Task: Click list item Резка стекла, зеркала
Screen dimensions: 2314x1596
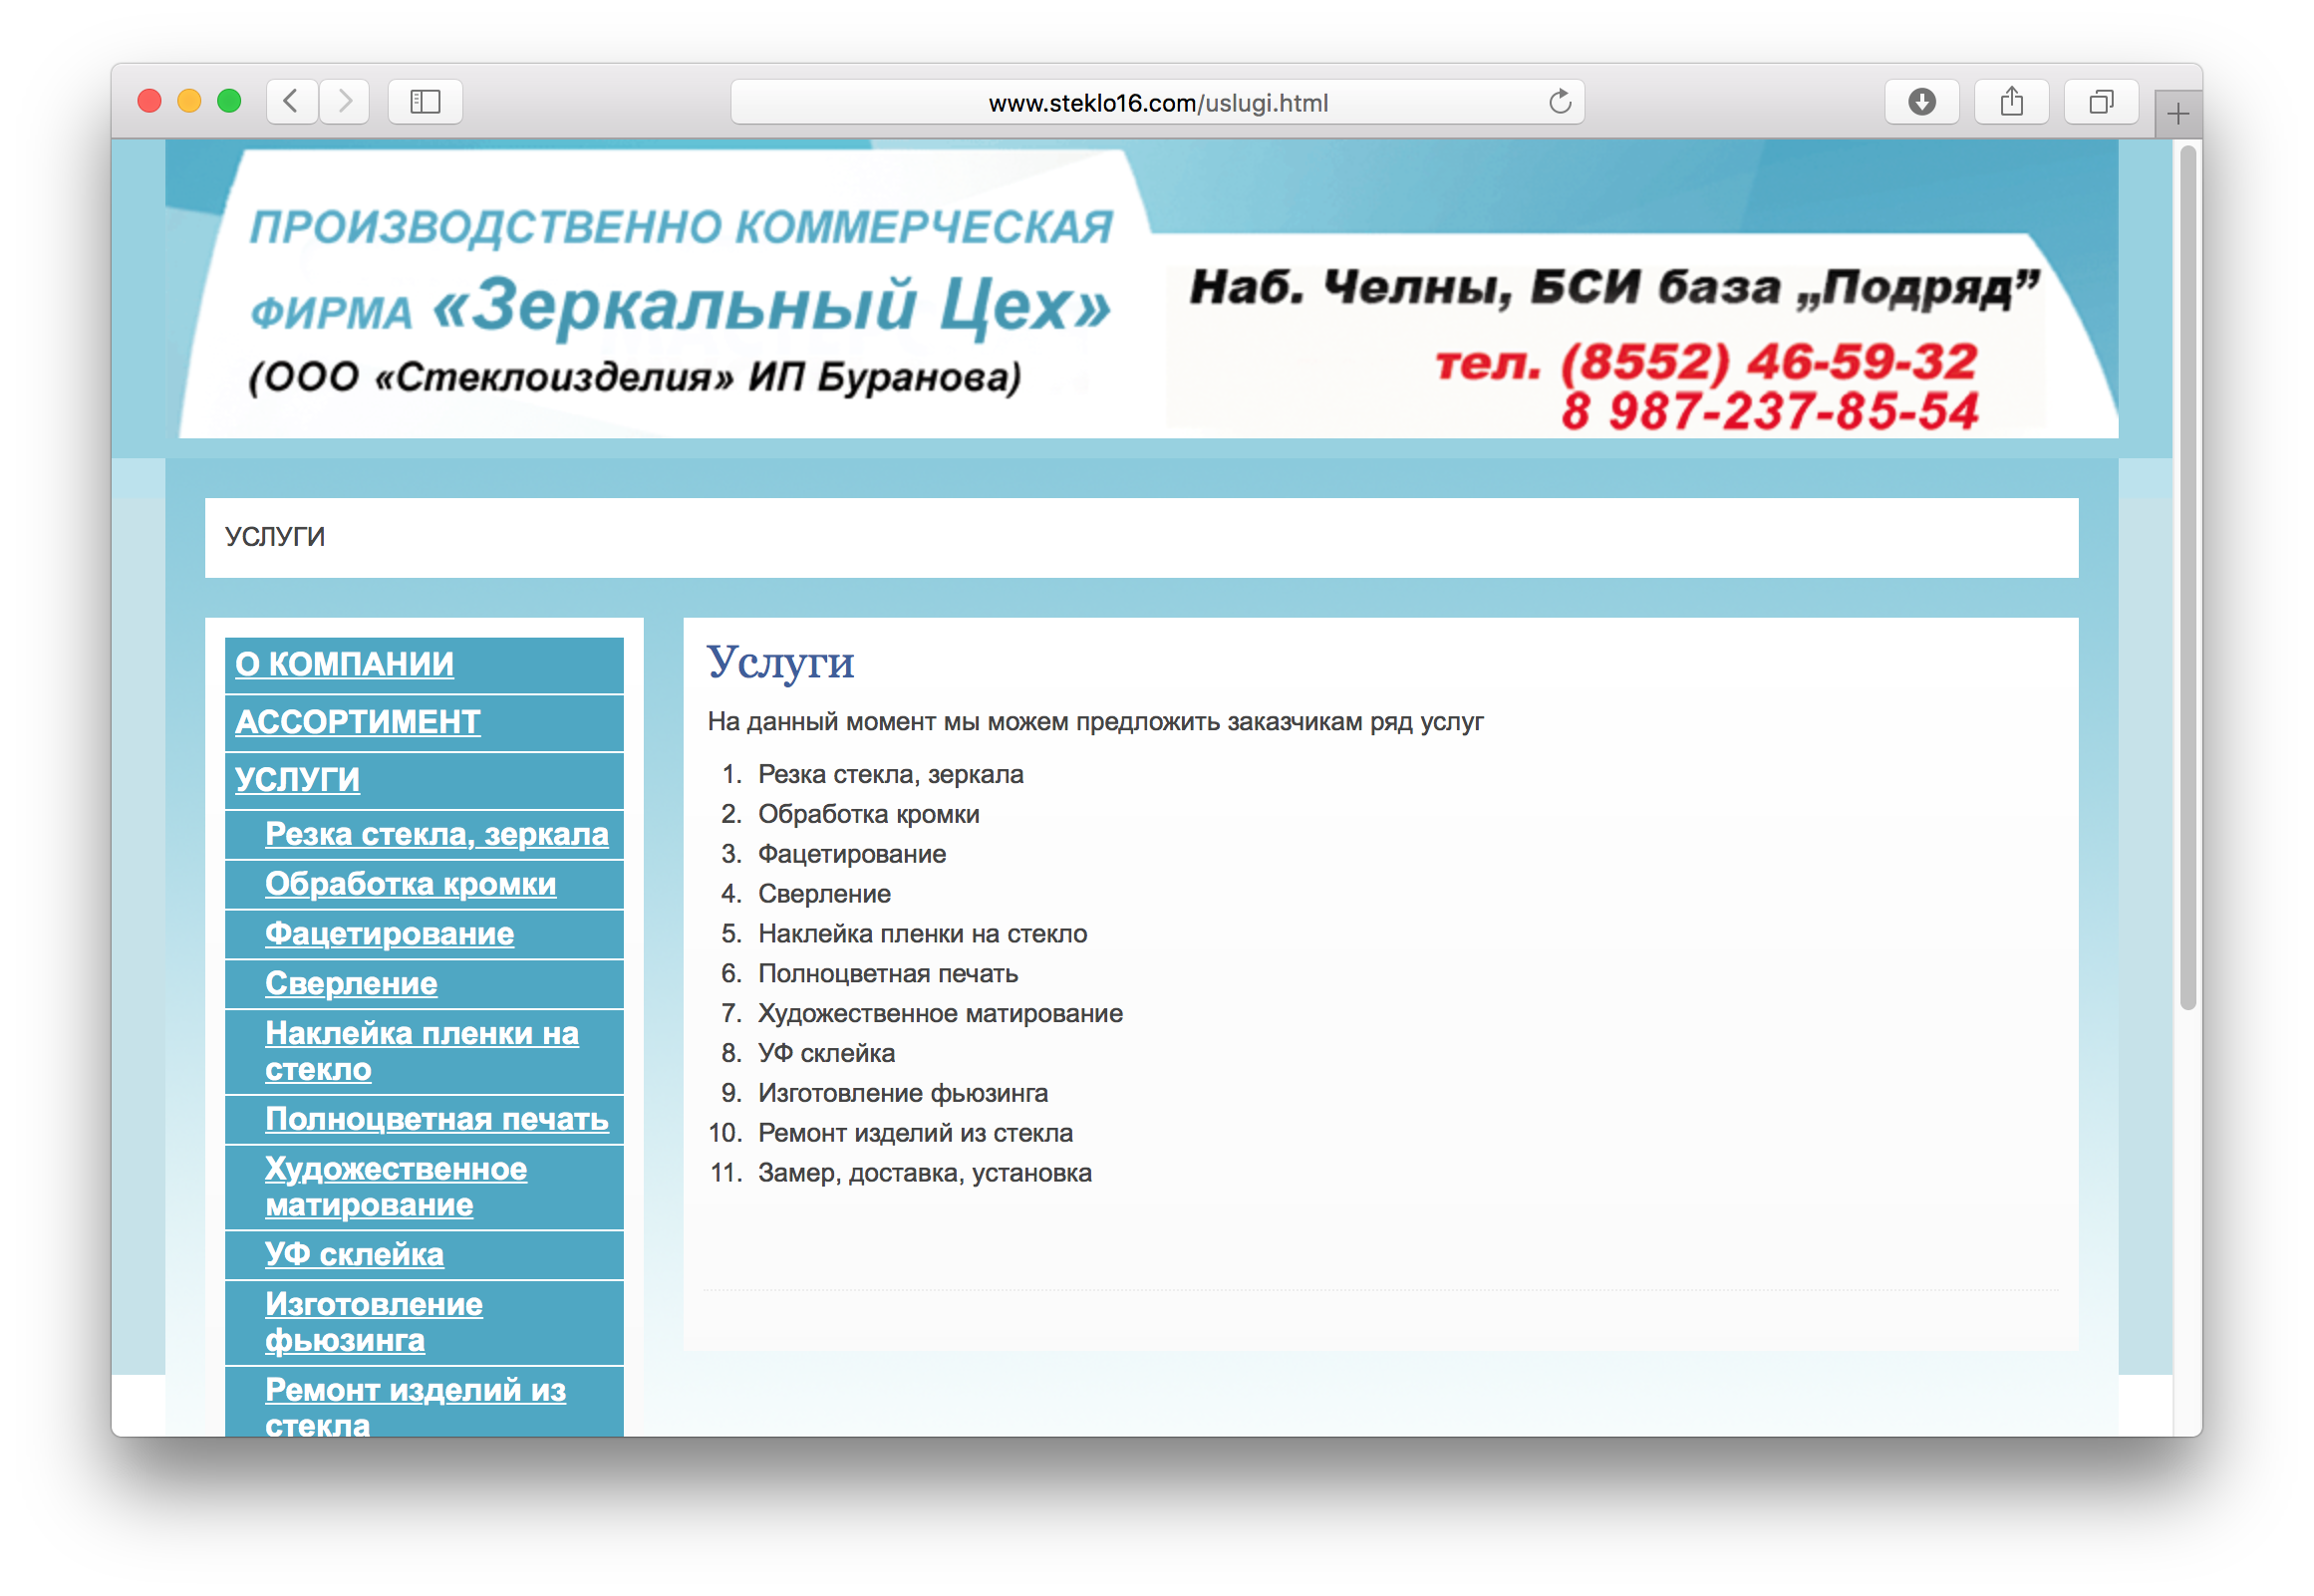Action: pos(891,775)
